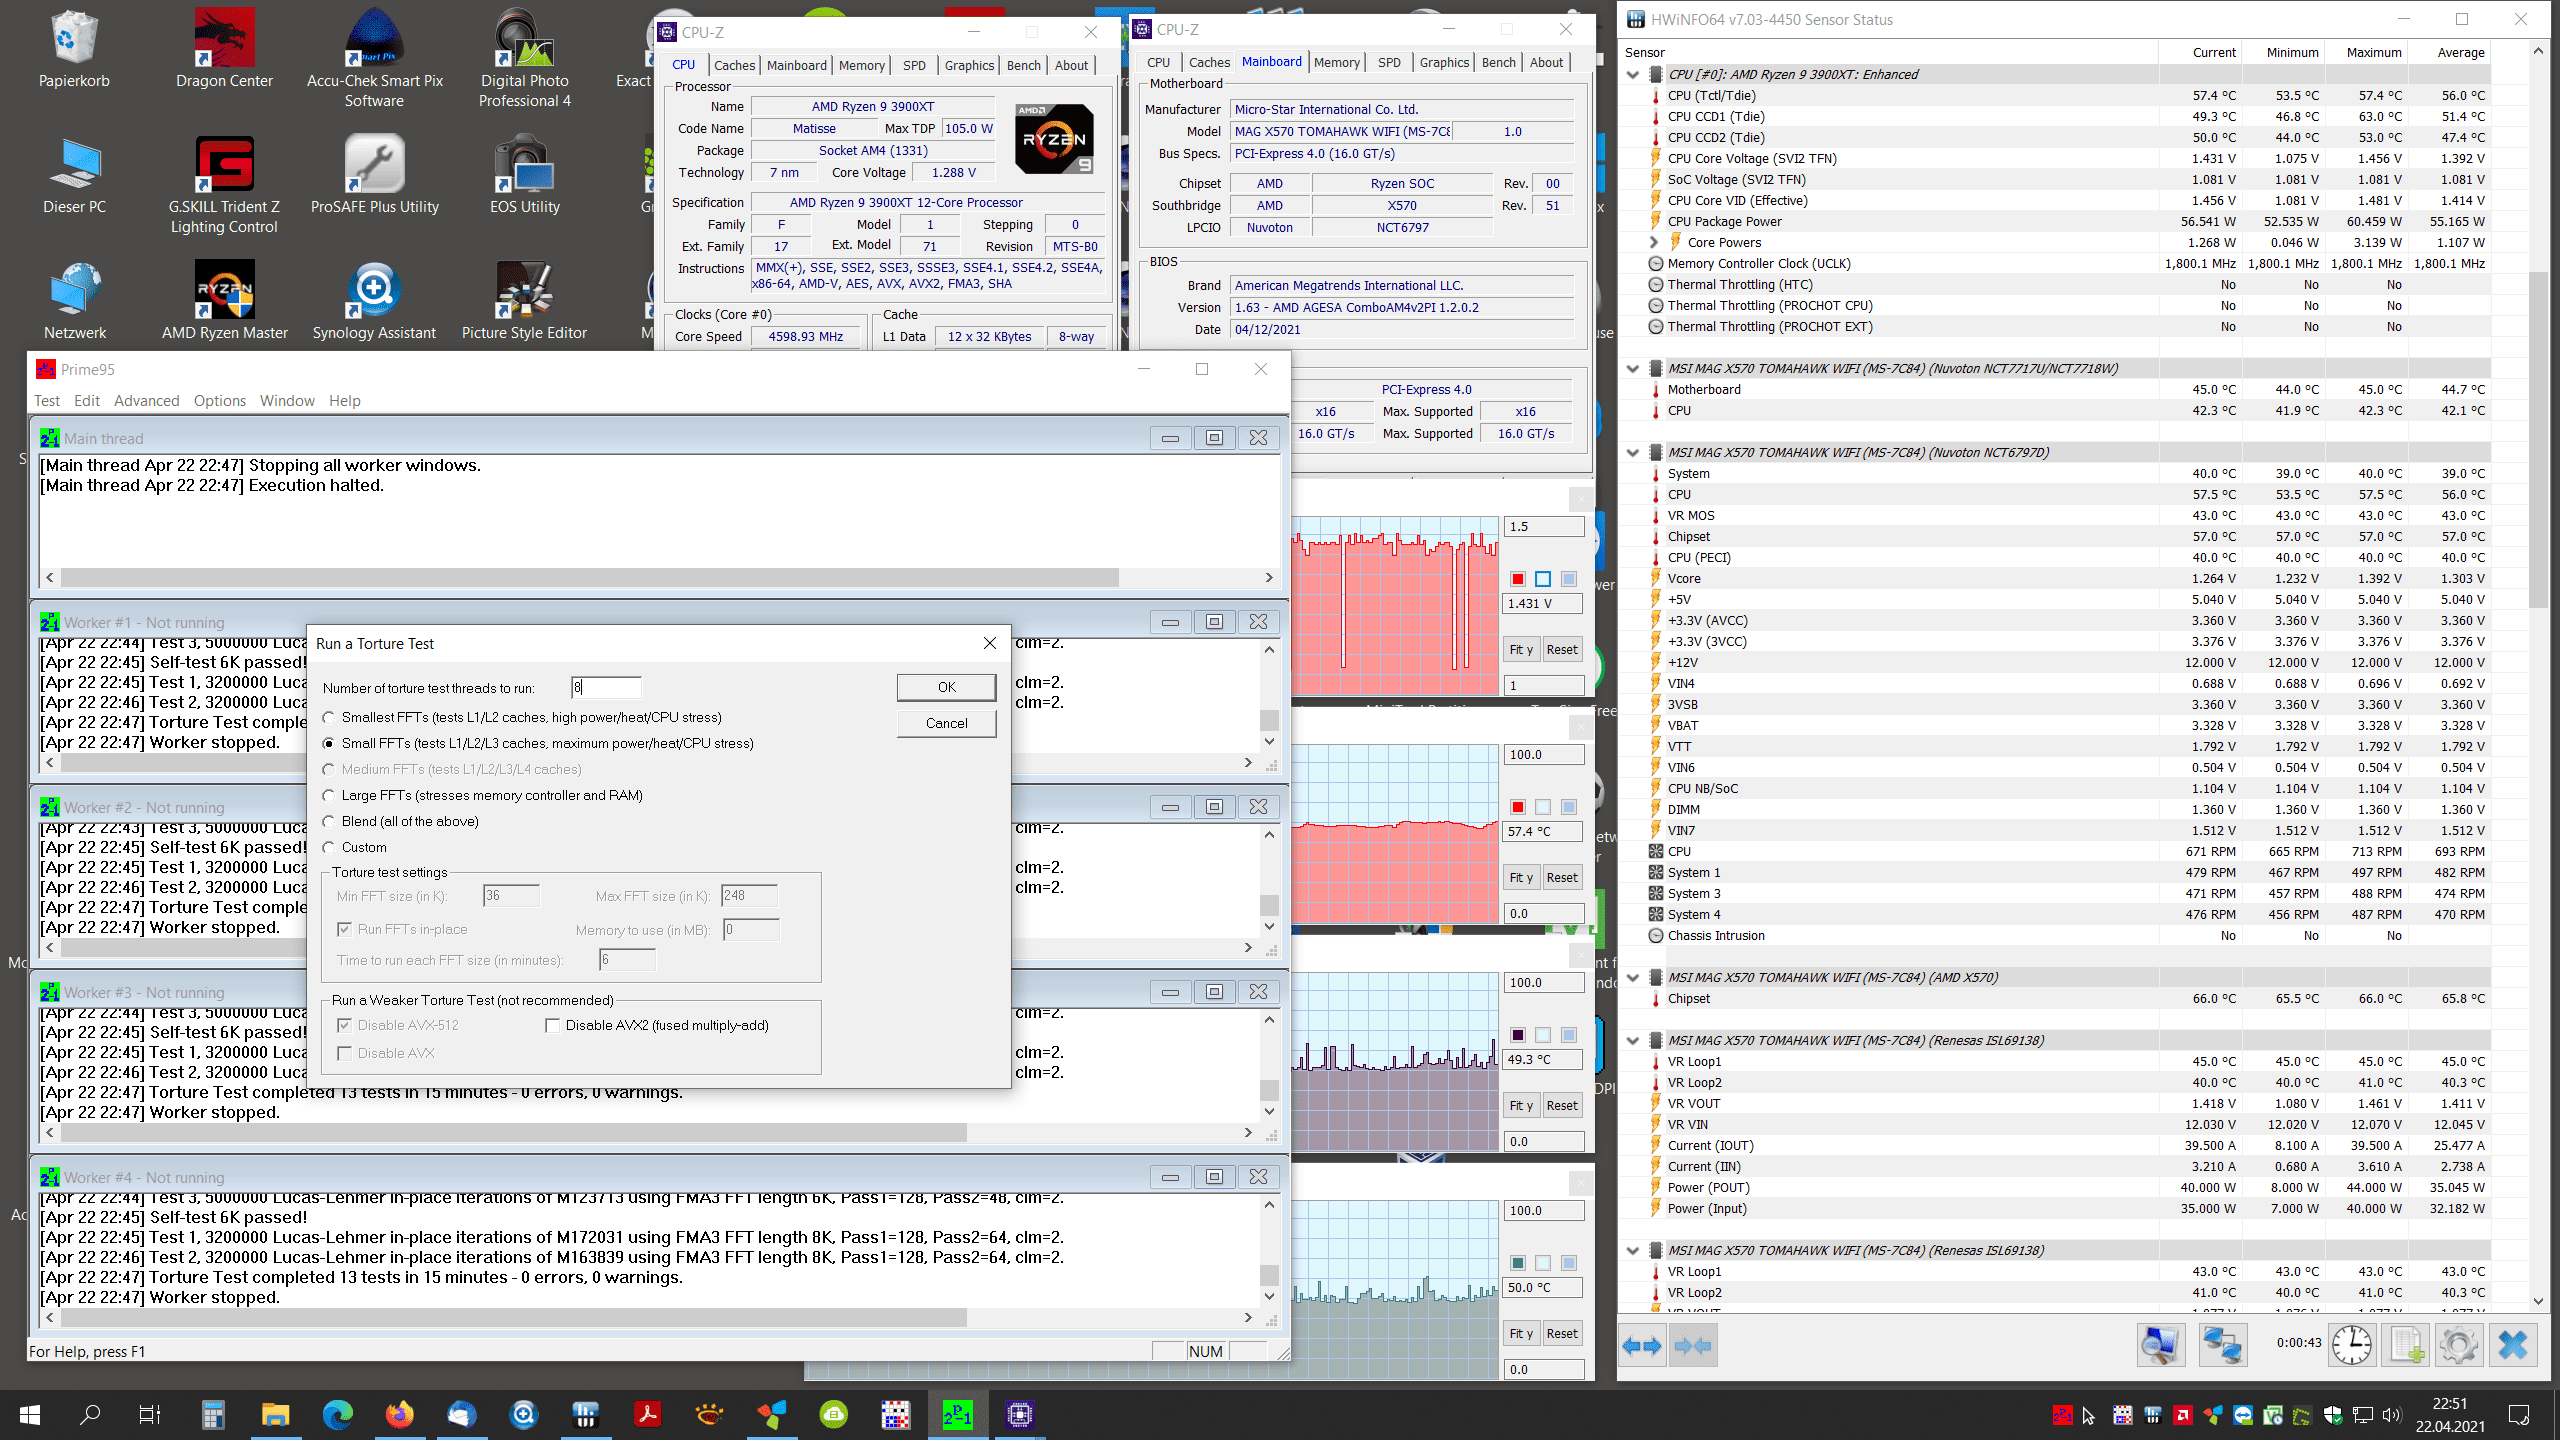Collapse MSI MAG X570 (AMD X570) group
Viewport: 2560px width, 1440px height.
click(x=1633, y=977)
